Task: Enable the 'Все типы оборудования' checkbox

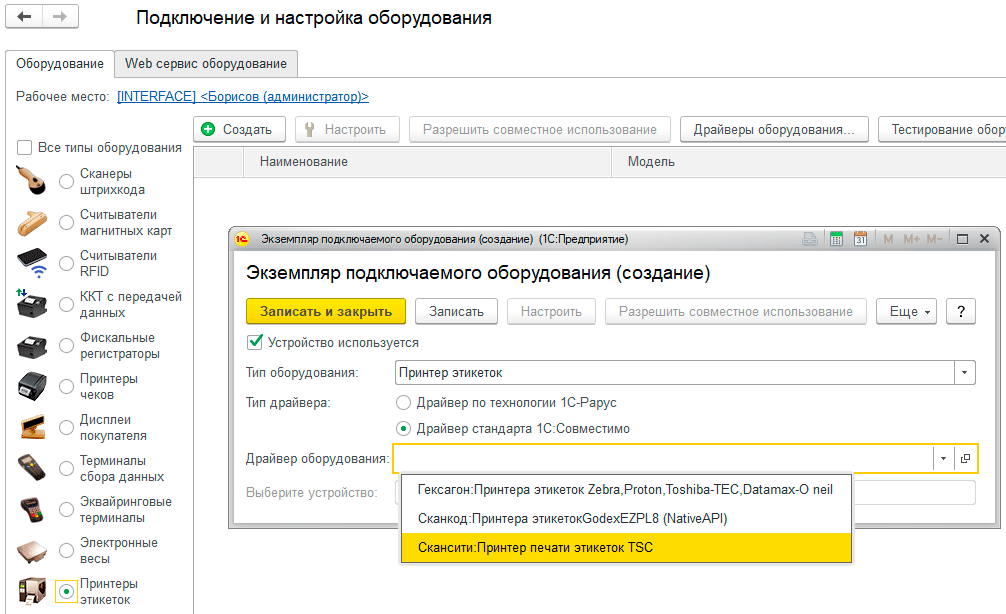Action: (x=25, y=148)
